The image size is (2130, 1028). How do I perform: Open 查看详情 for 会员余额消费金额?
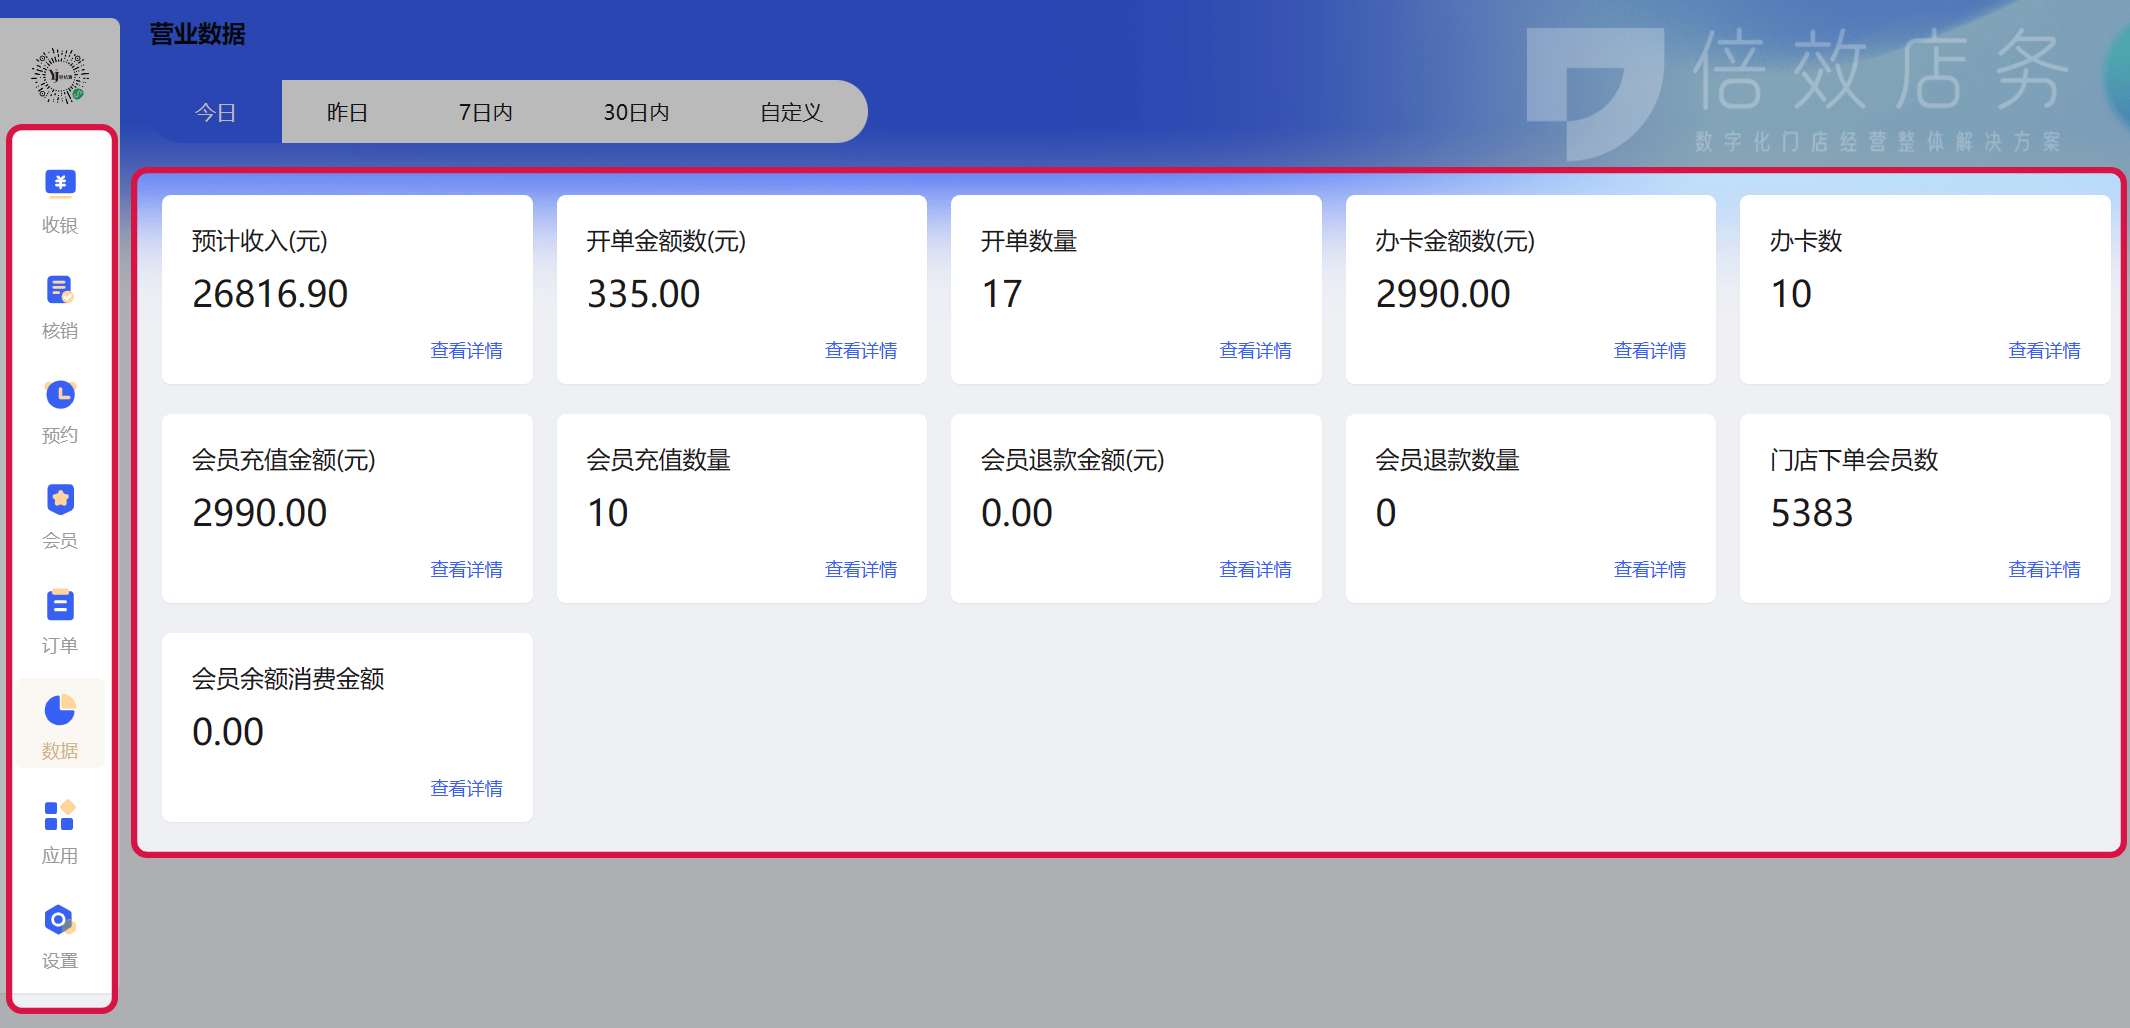(466, 788)
